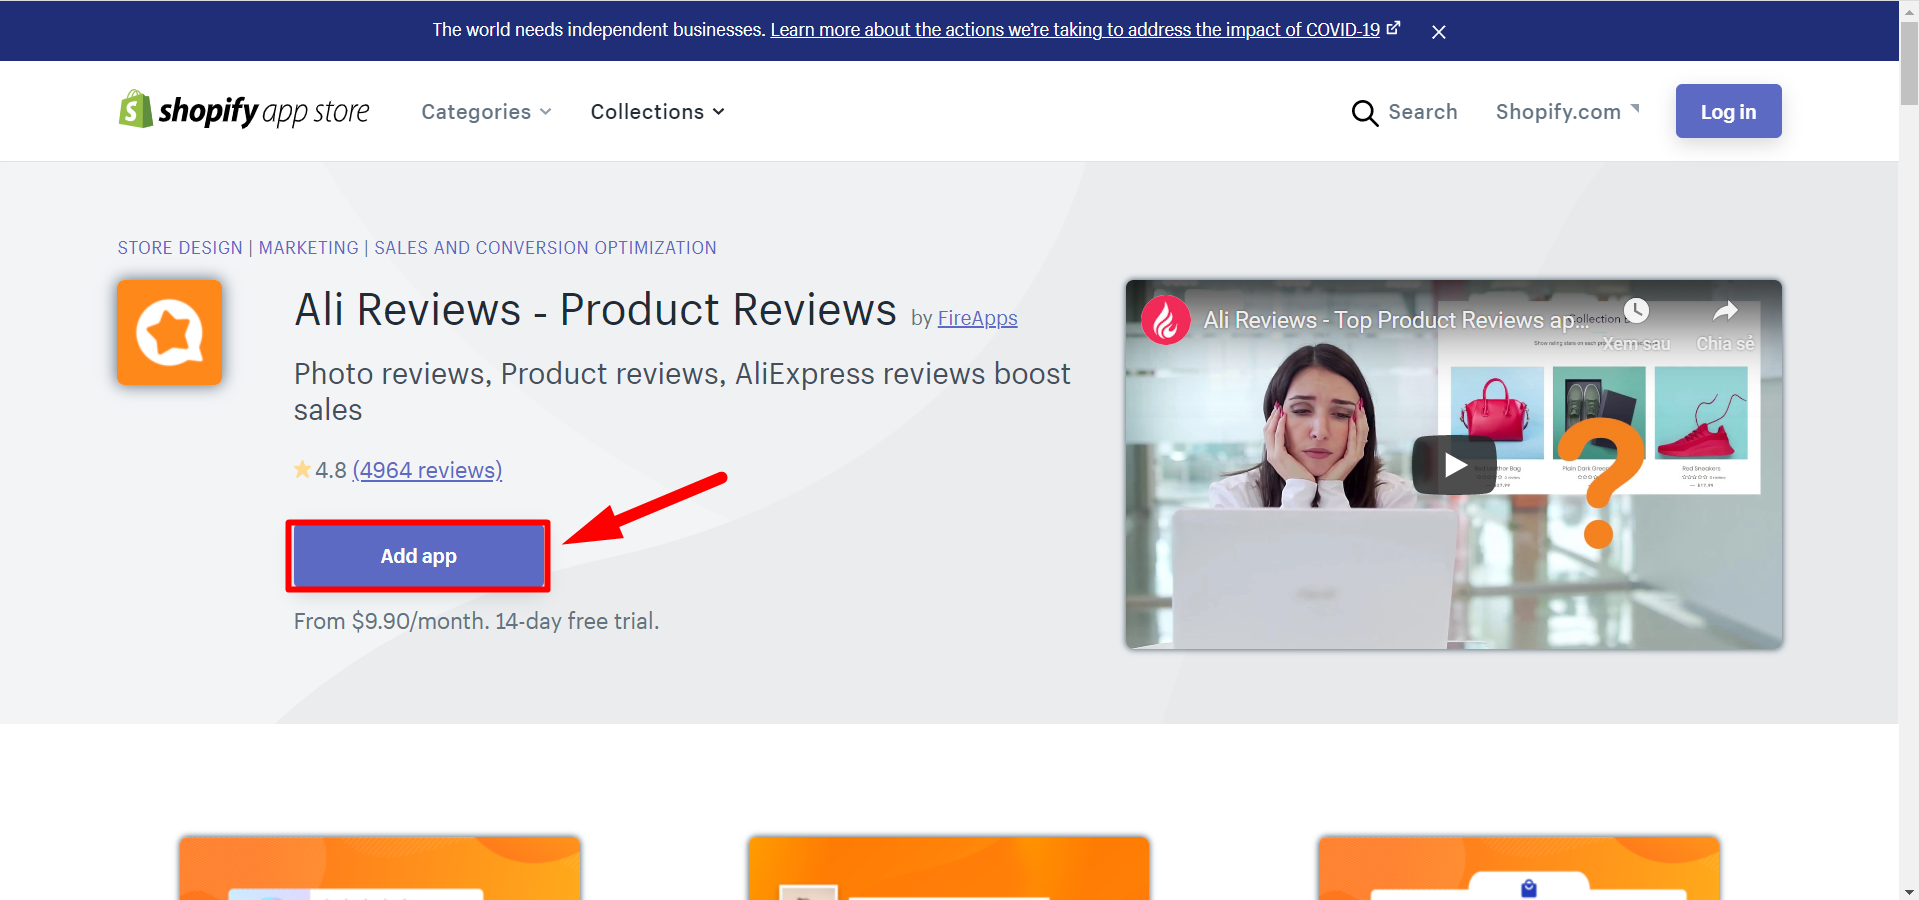Click the video title text

[1396, 320]
